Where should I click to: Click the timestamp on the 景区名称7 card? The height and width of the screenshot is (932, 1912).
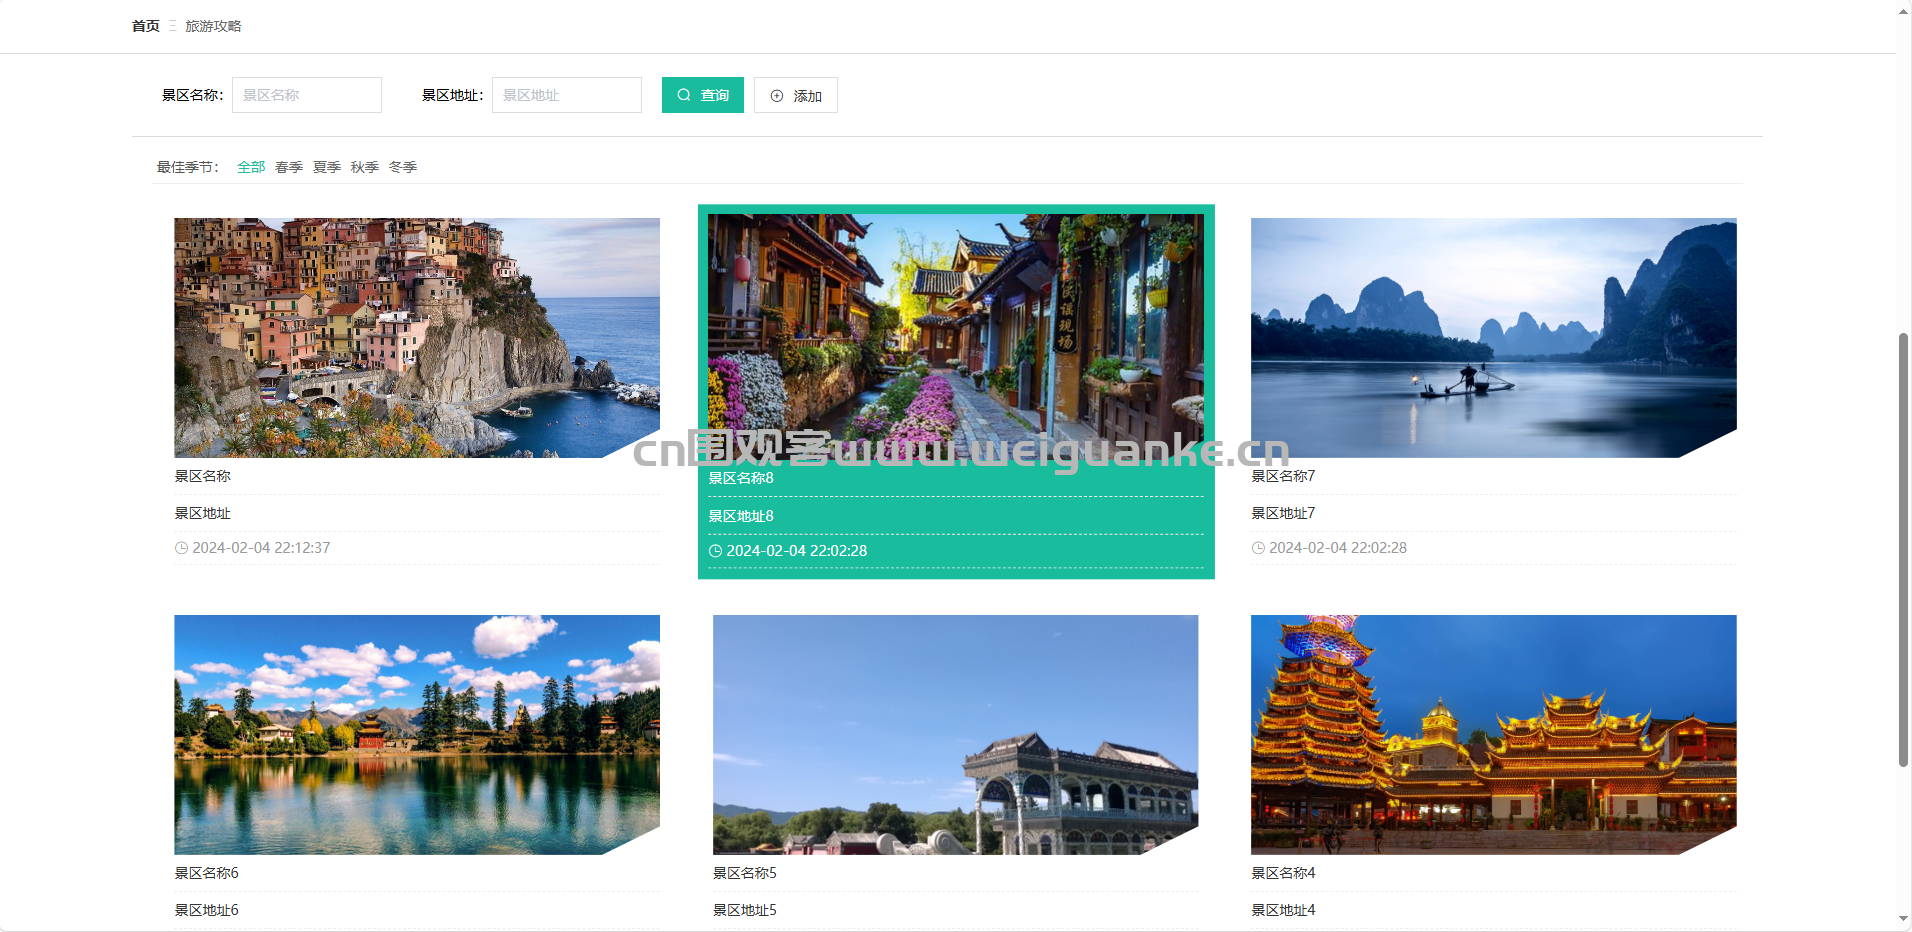point(1338,548)
